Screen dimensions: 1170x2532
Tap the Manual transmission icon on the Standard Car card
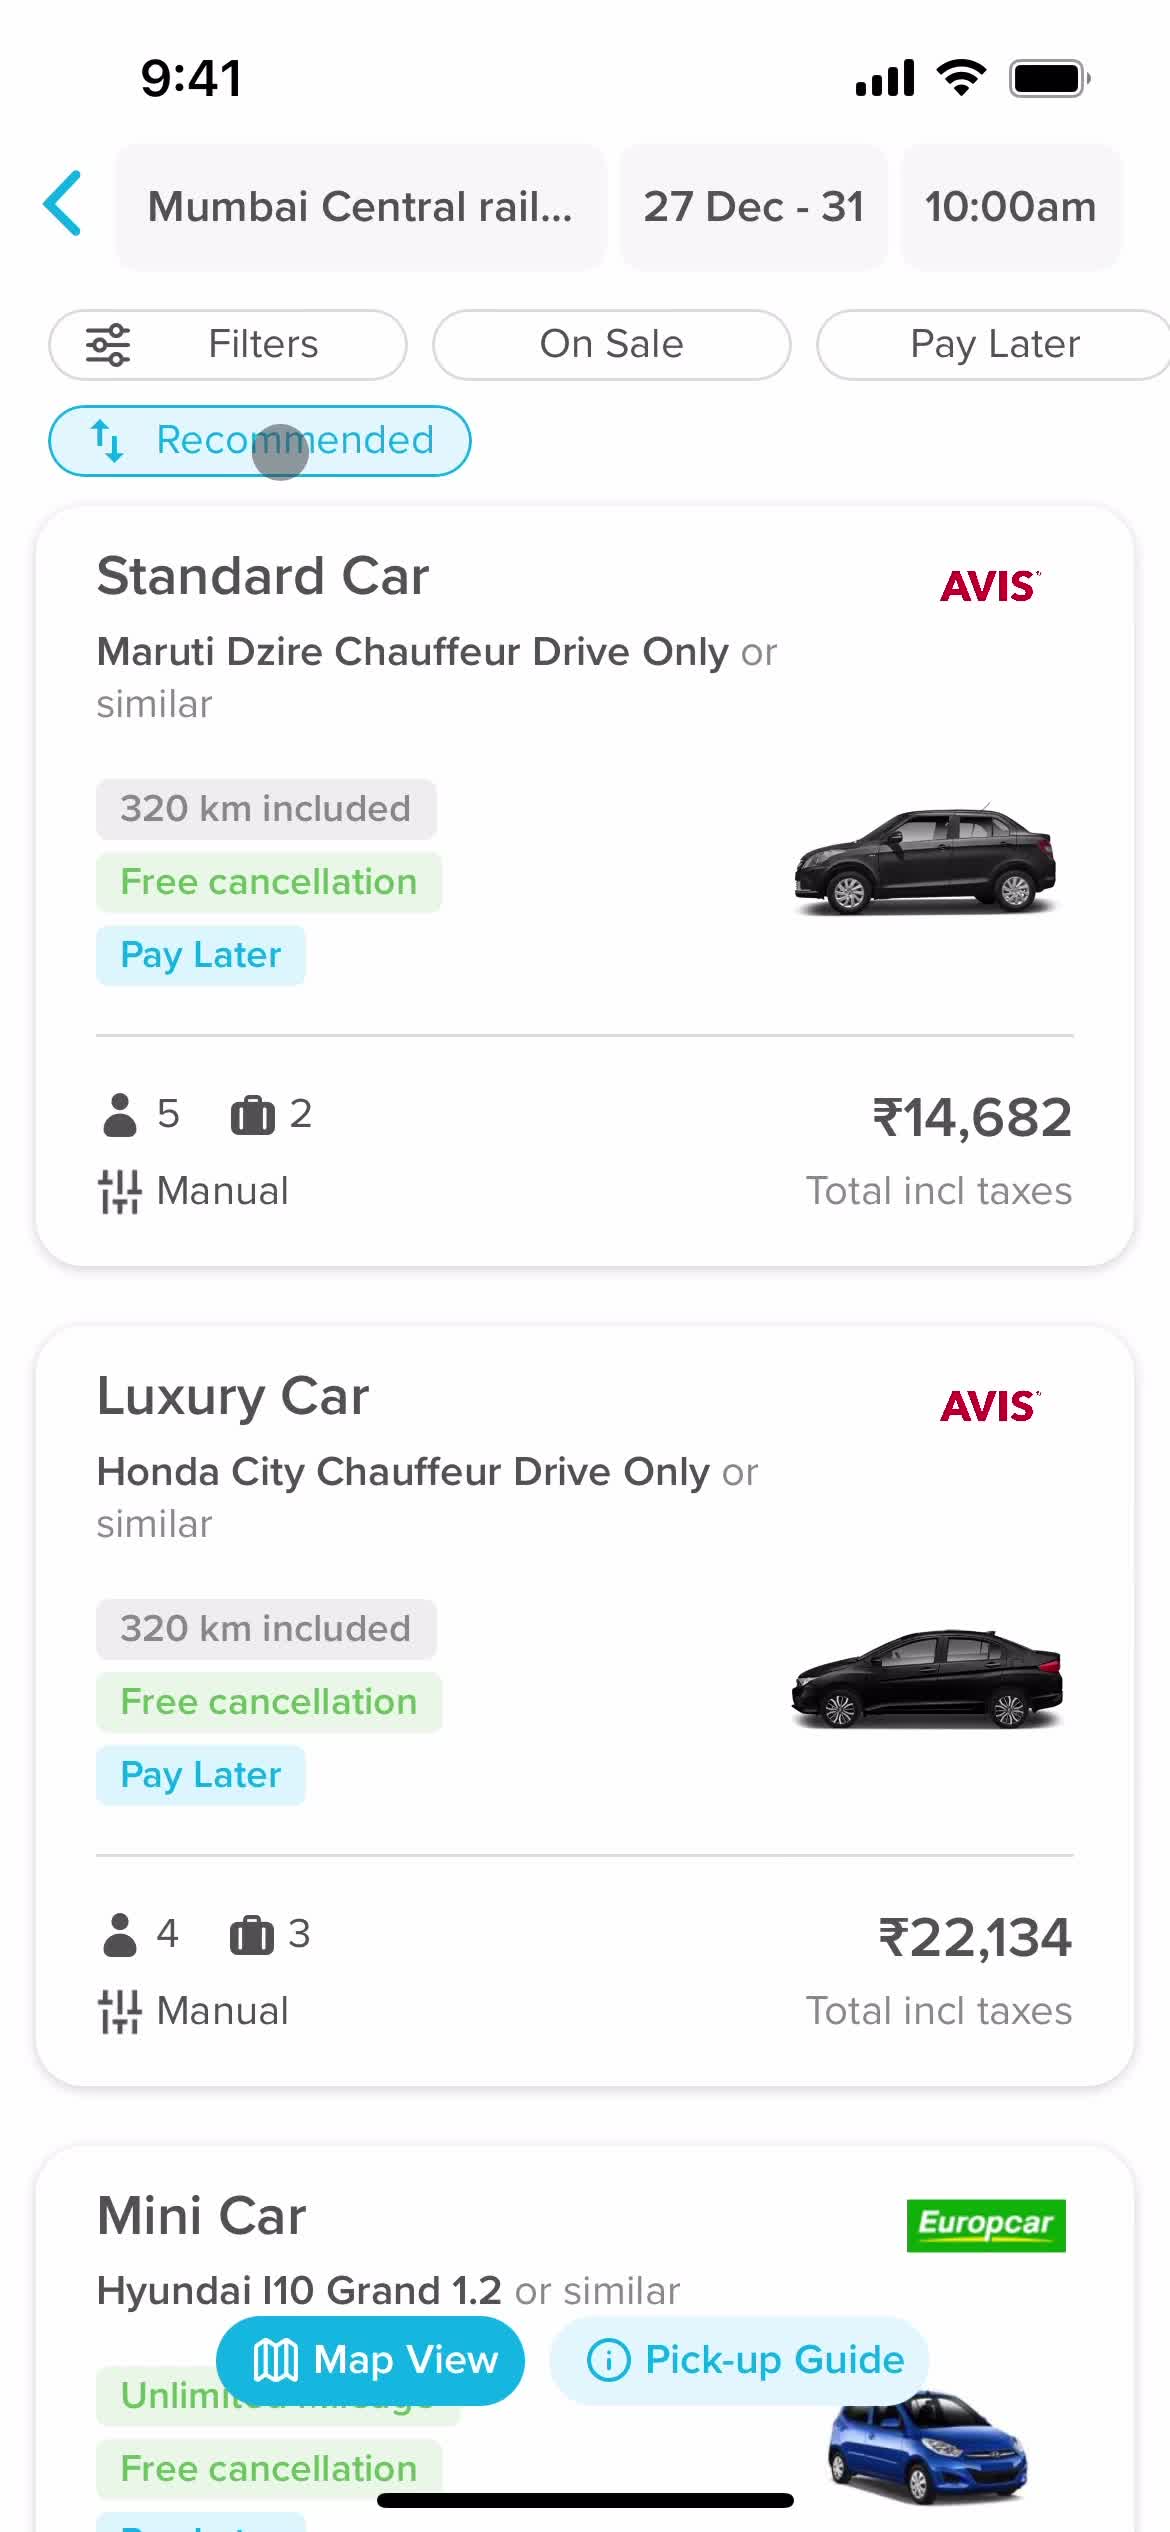pyautogui.click(x=120, y=1191)
